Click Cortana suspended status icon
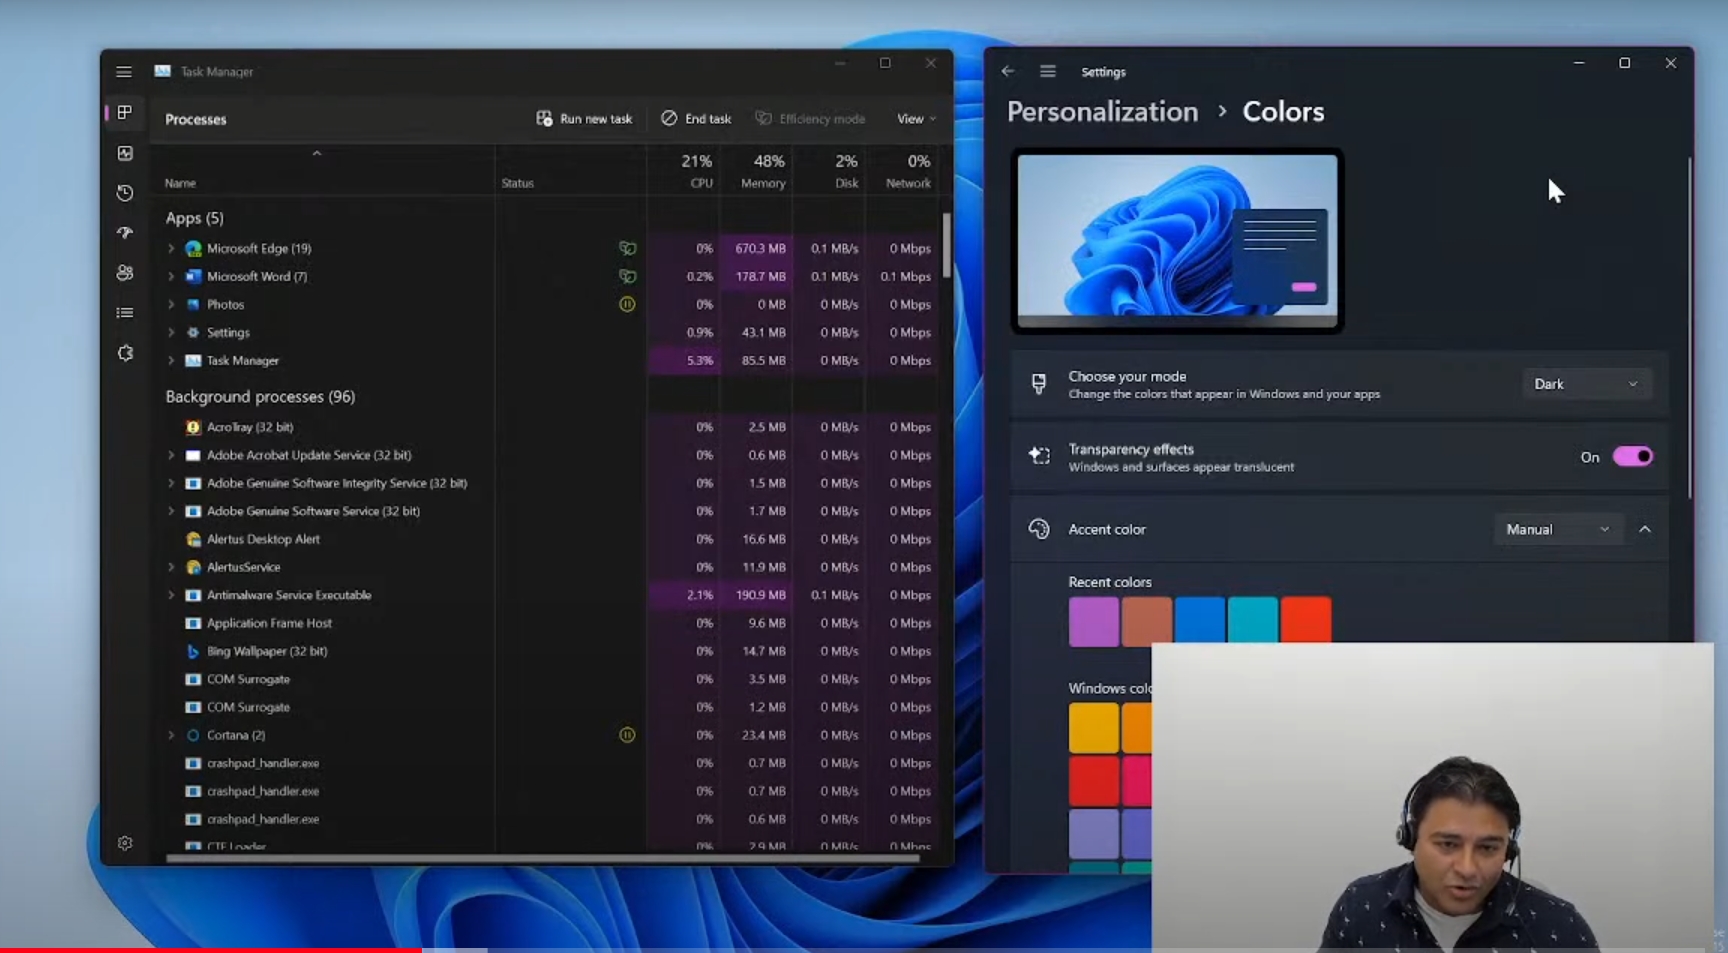This screenshot has height=953, width=1728. click(x=627, y=735)
